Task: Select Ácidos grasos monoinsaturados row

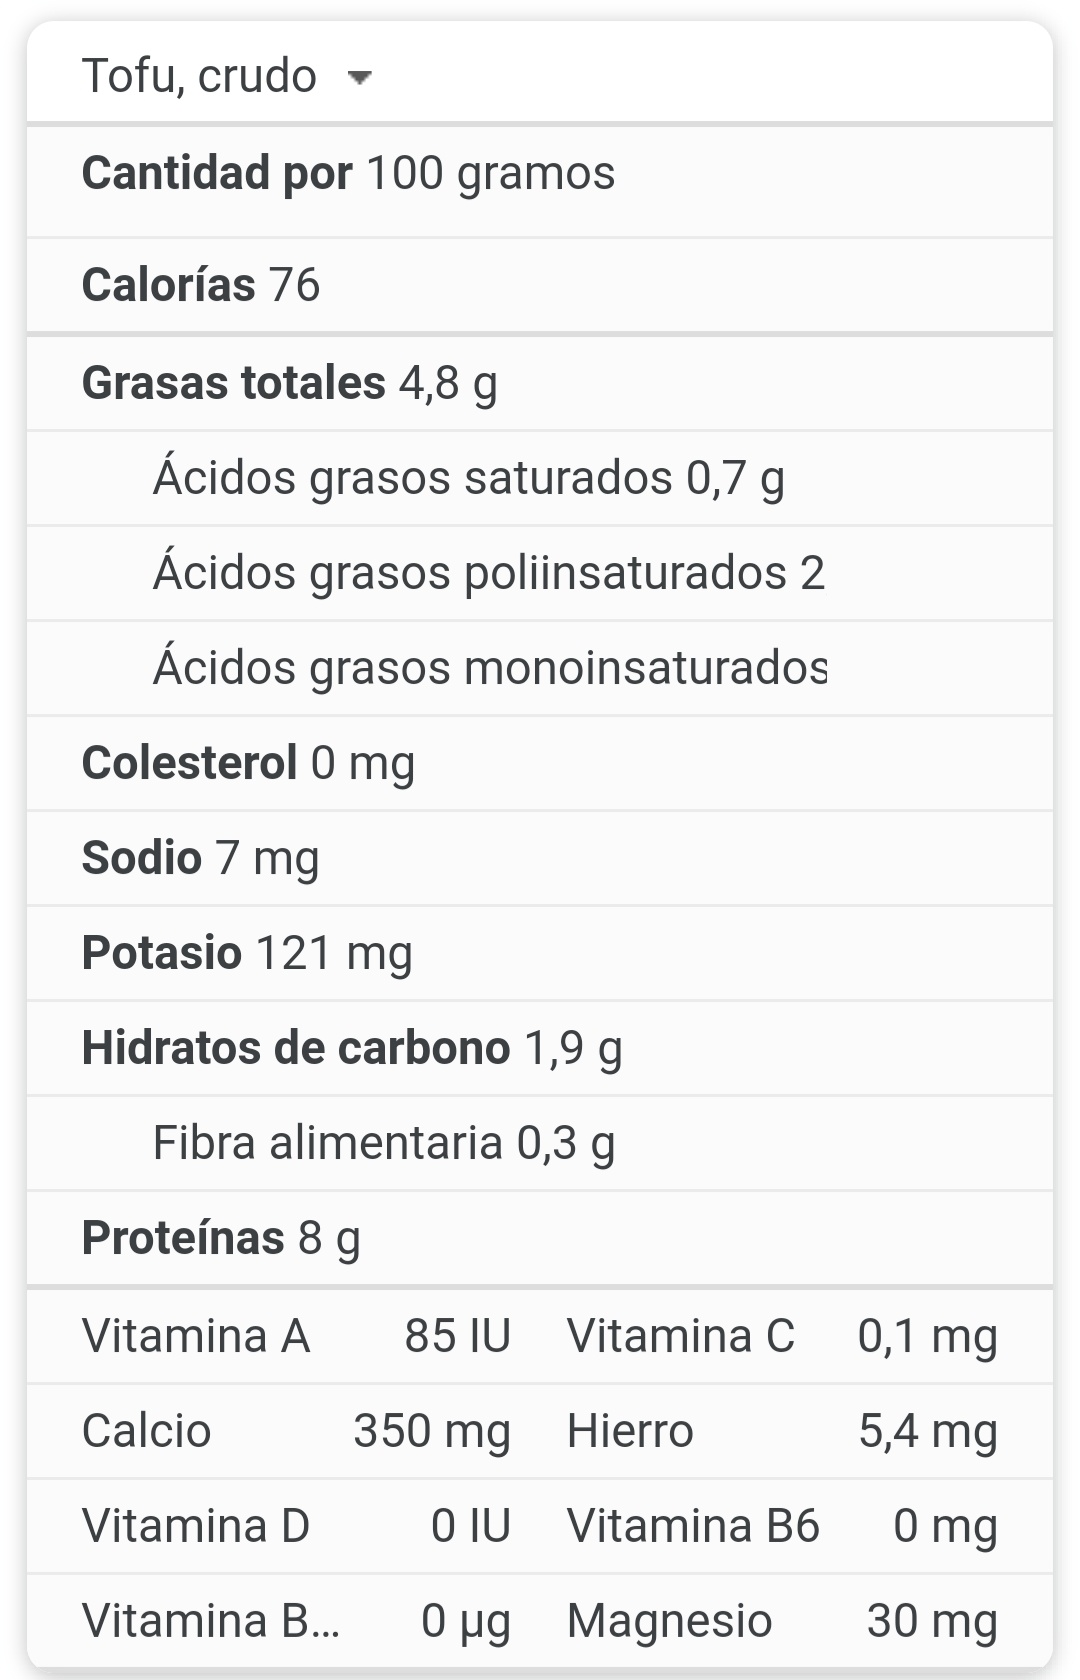Action: point(540,668)
